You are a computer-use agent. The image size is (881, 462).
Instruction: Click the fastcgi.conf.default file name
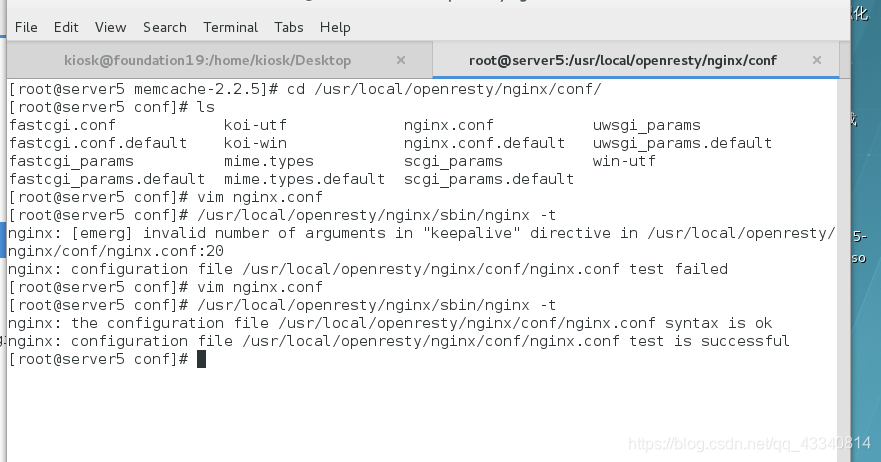(98, 143)
